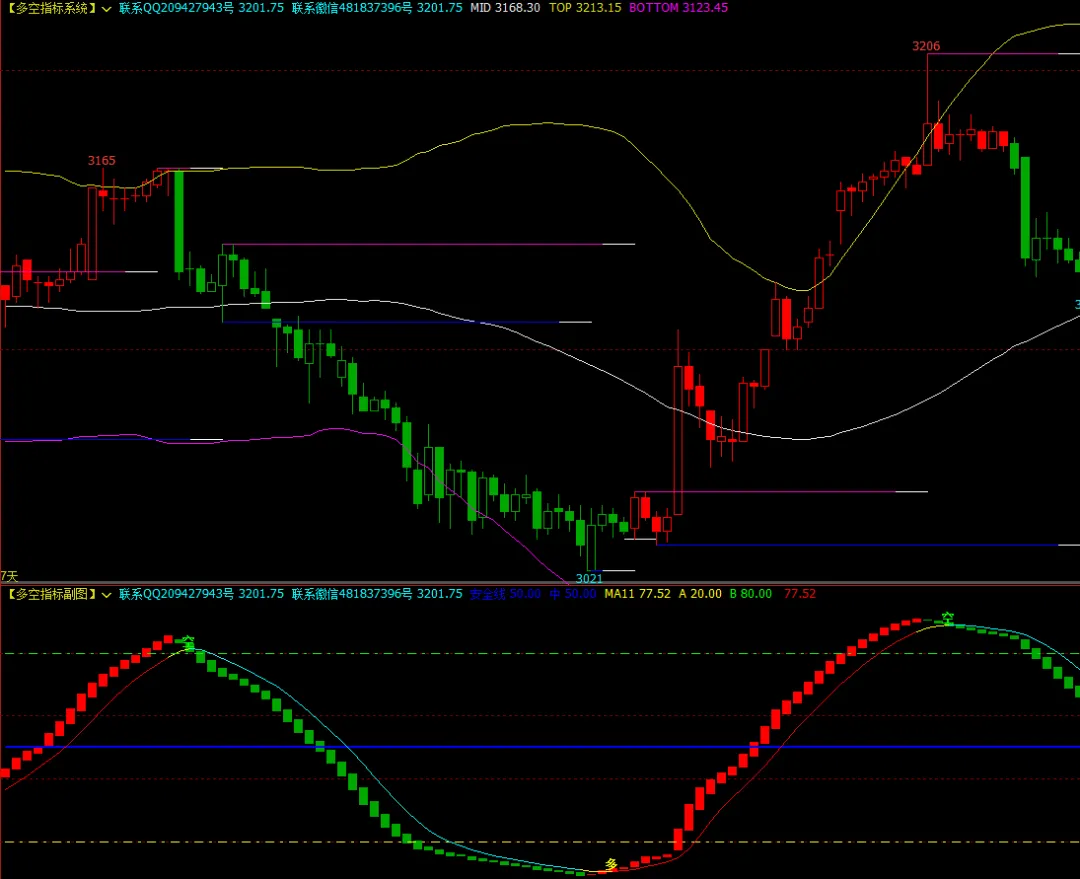Open the 多空指标系统 indicator dropdown arrow
The image size is (1080, 879).
point(106,9)
